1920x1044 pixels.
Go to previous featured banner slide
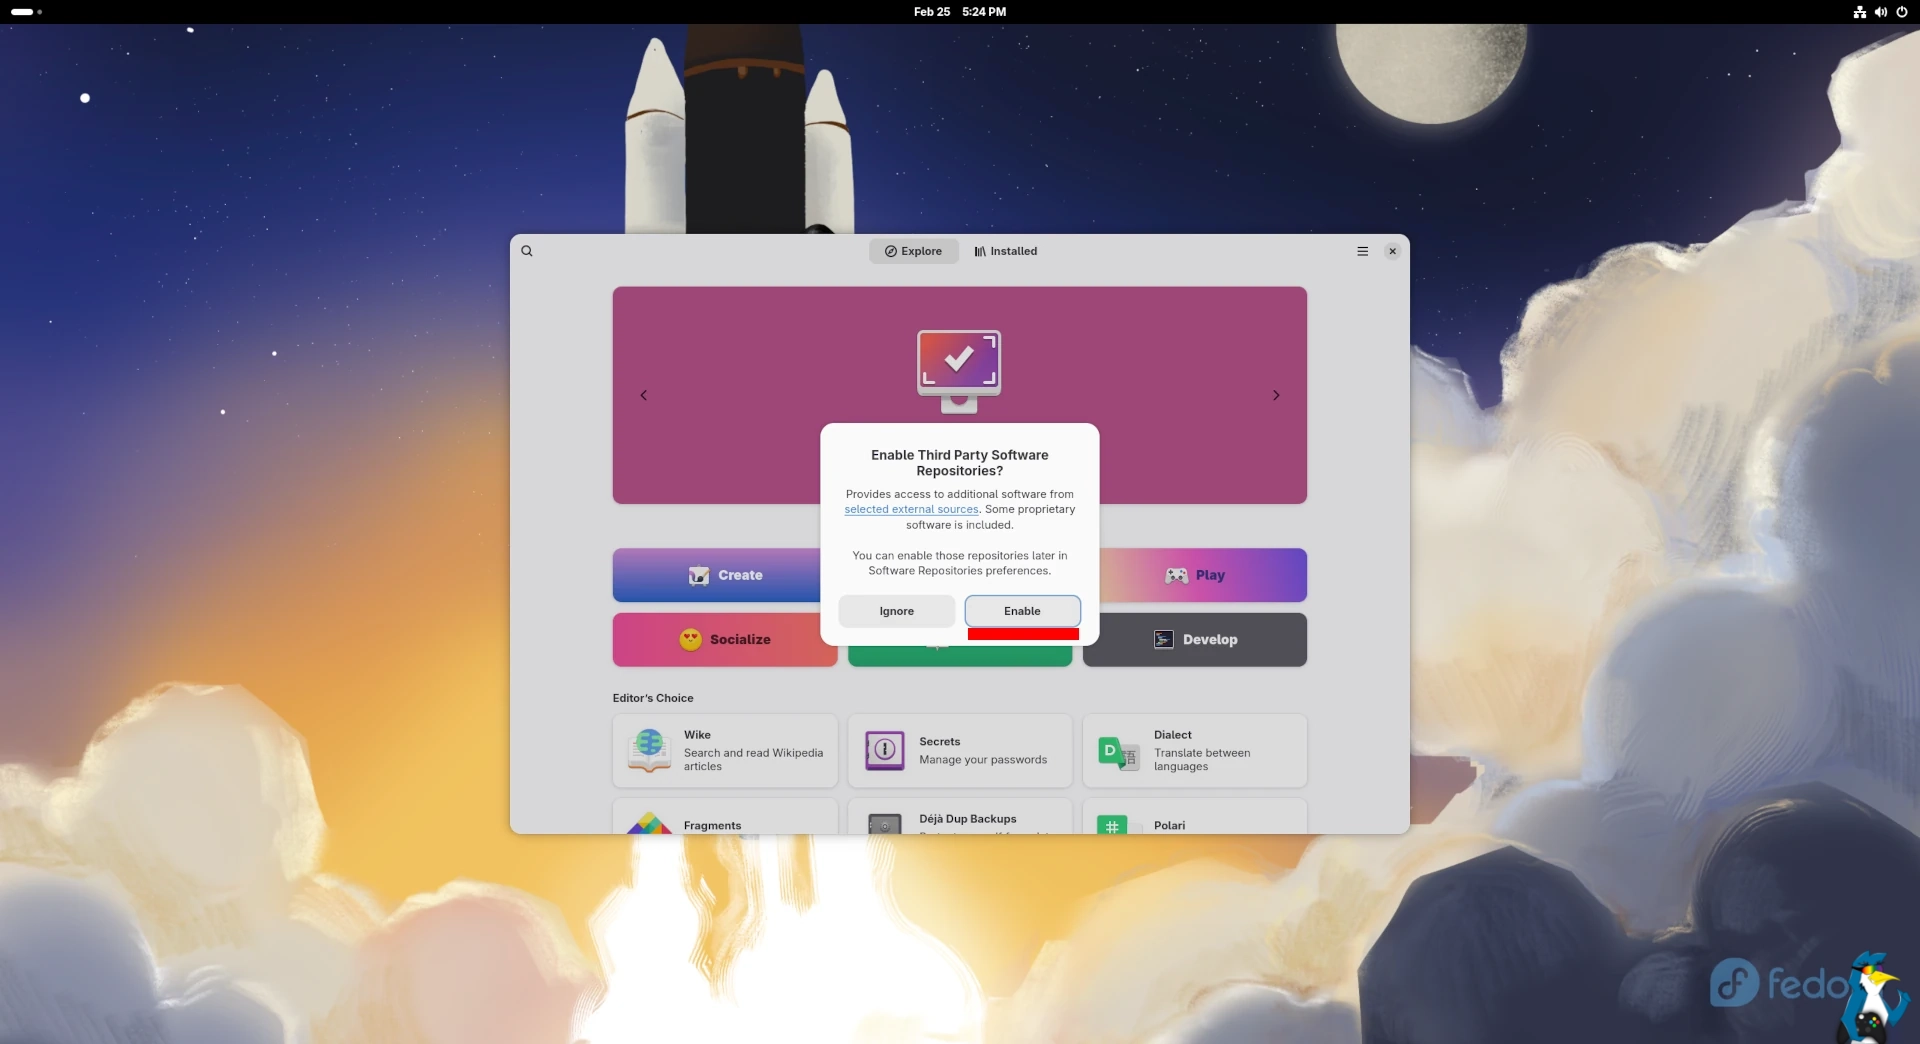point(644,395)
